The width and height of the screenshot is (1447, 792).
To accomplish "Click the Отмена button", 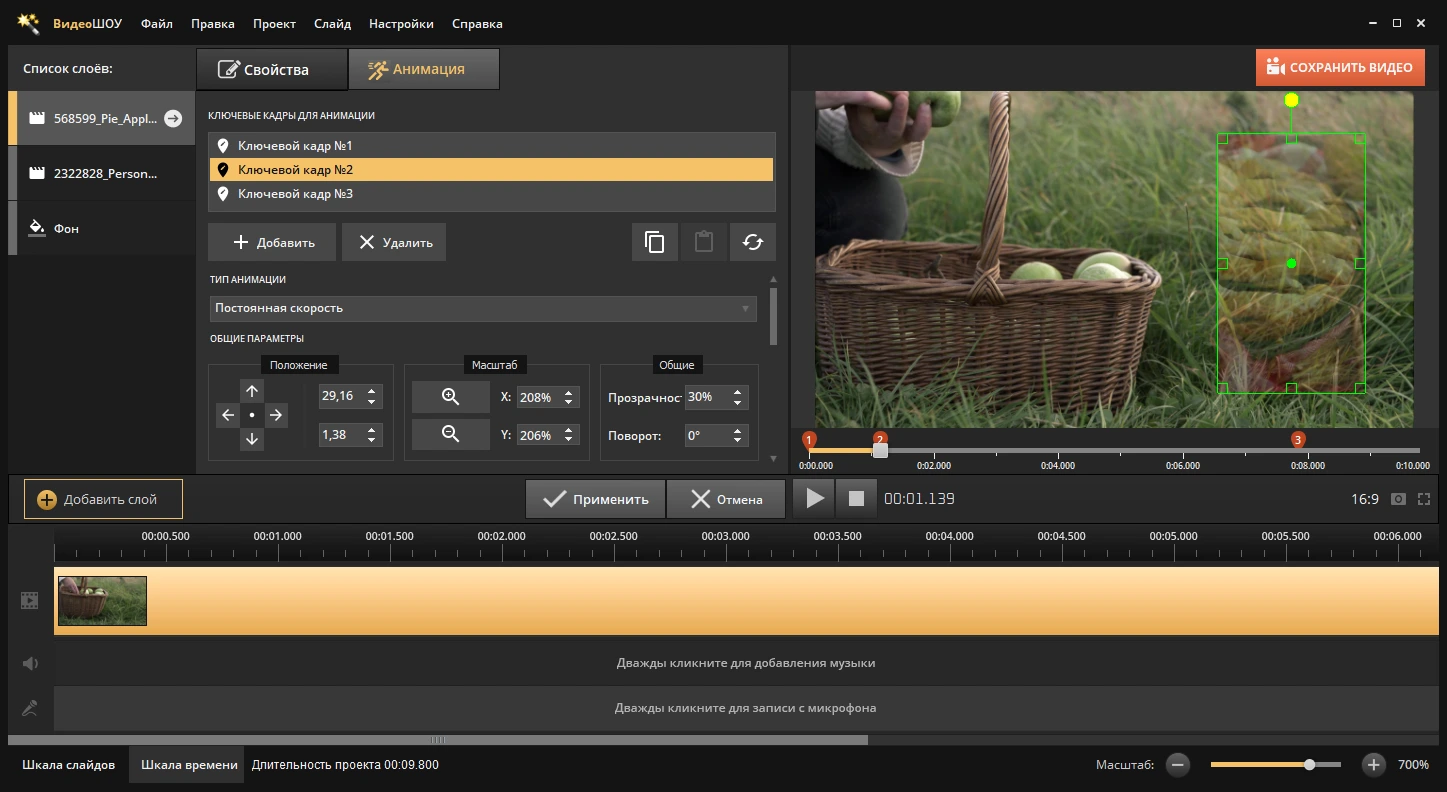I will coord(727,499).
